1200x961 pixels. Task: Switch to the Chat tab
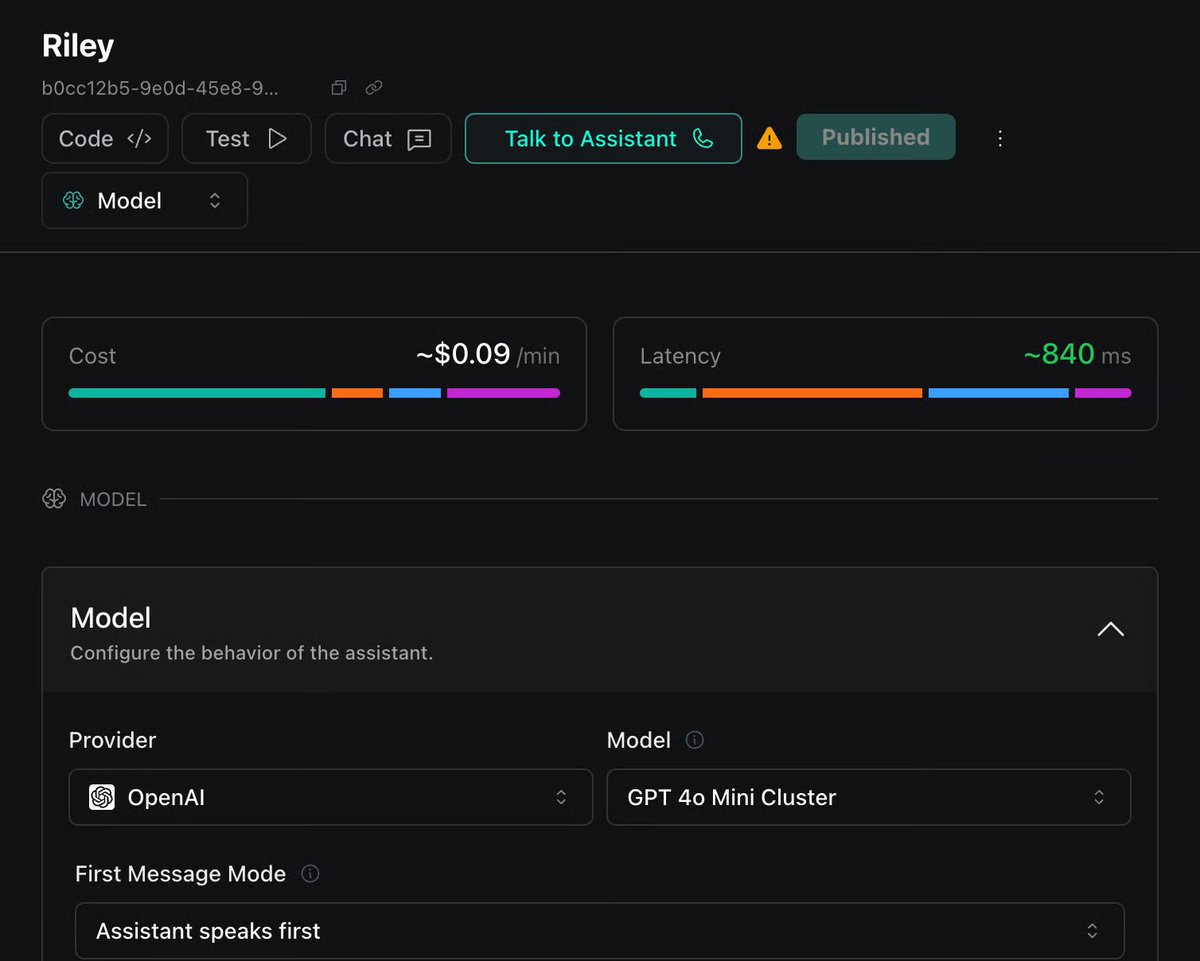(388, 139)
